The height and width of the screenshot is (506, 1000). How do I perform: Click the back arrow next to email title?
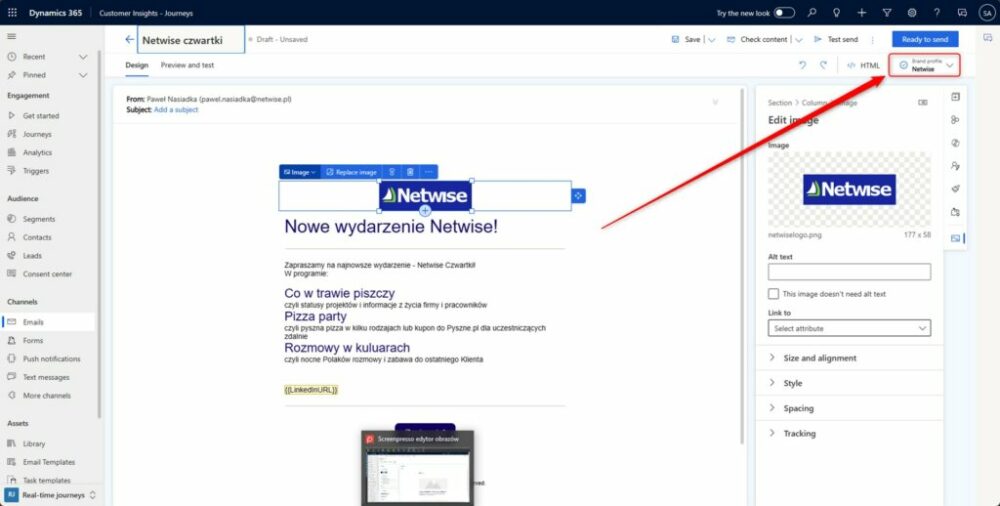pyautogui.click(x=129, y=40)
